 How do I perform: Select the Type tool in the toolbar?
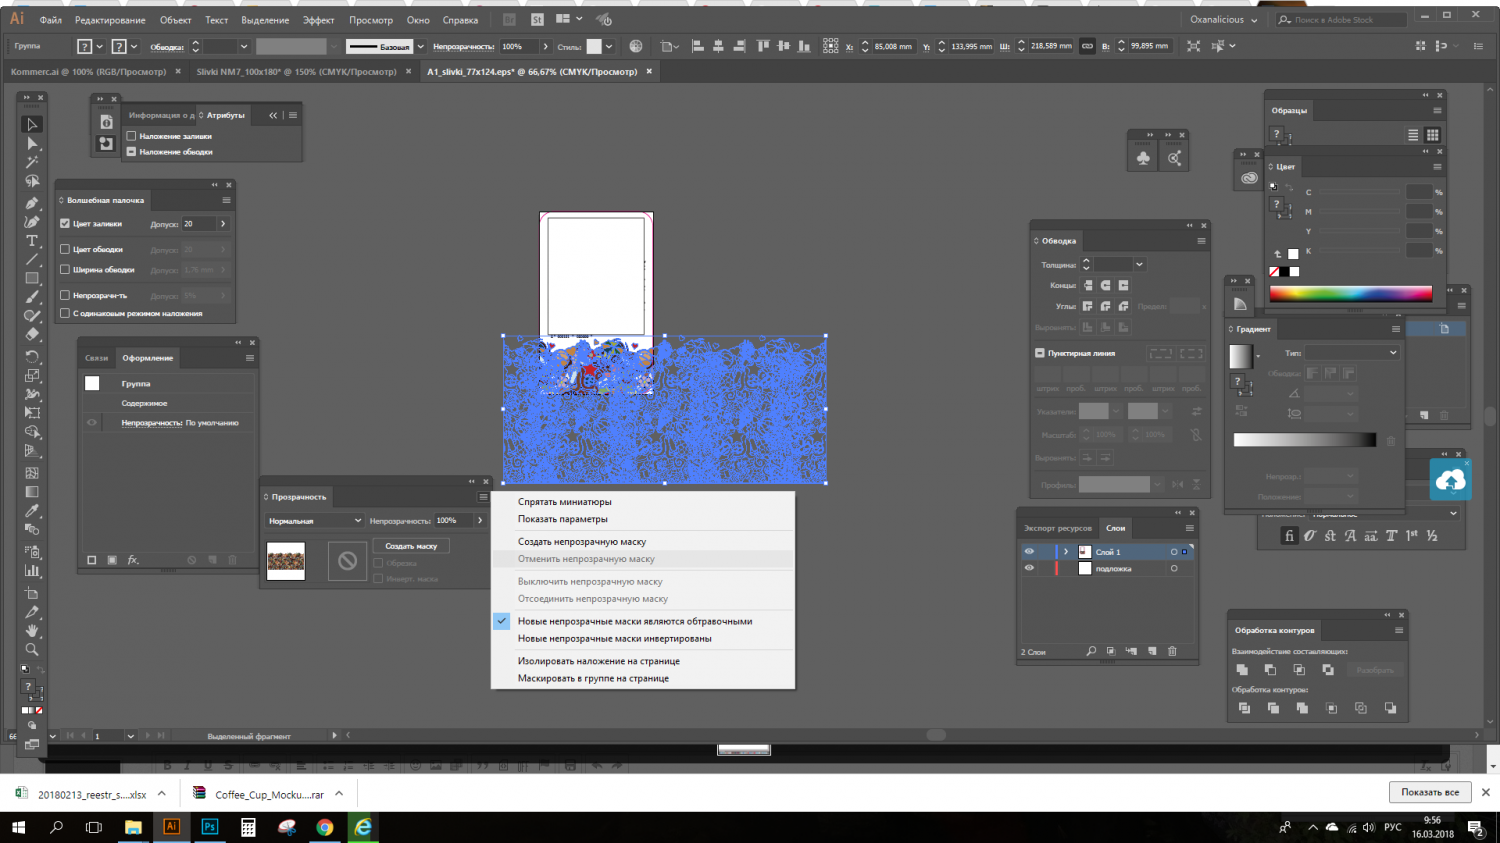click(x=32, y=241)
